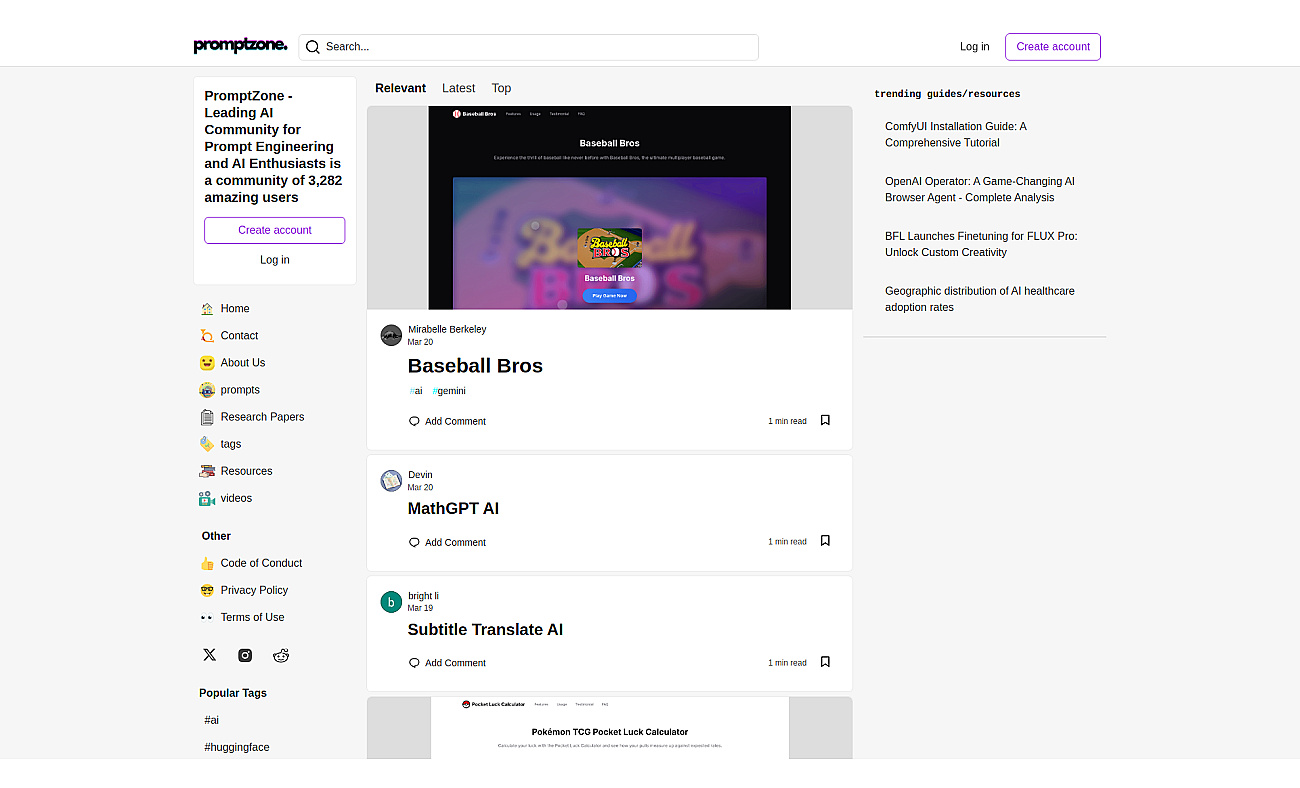Open Geographic distribution of AI healthcare link

(x=980, y=300)
